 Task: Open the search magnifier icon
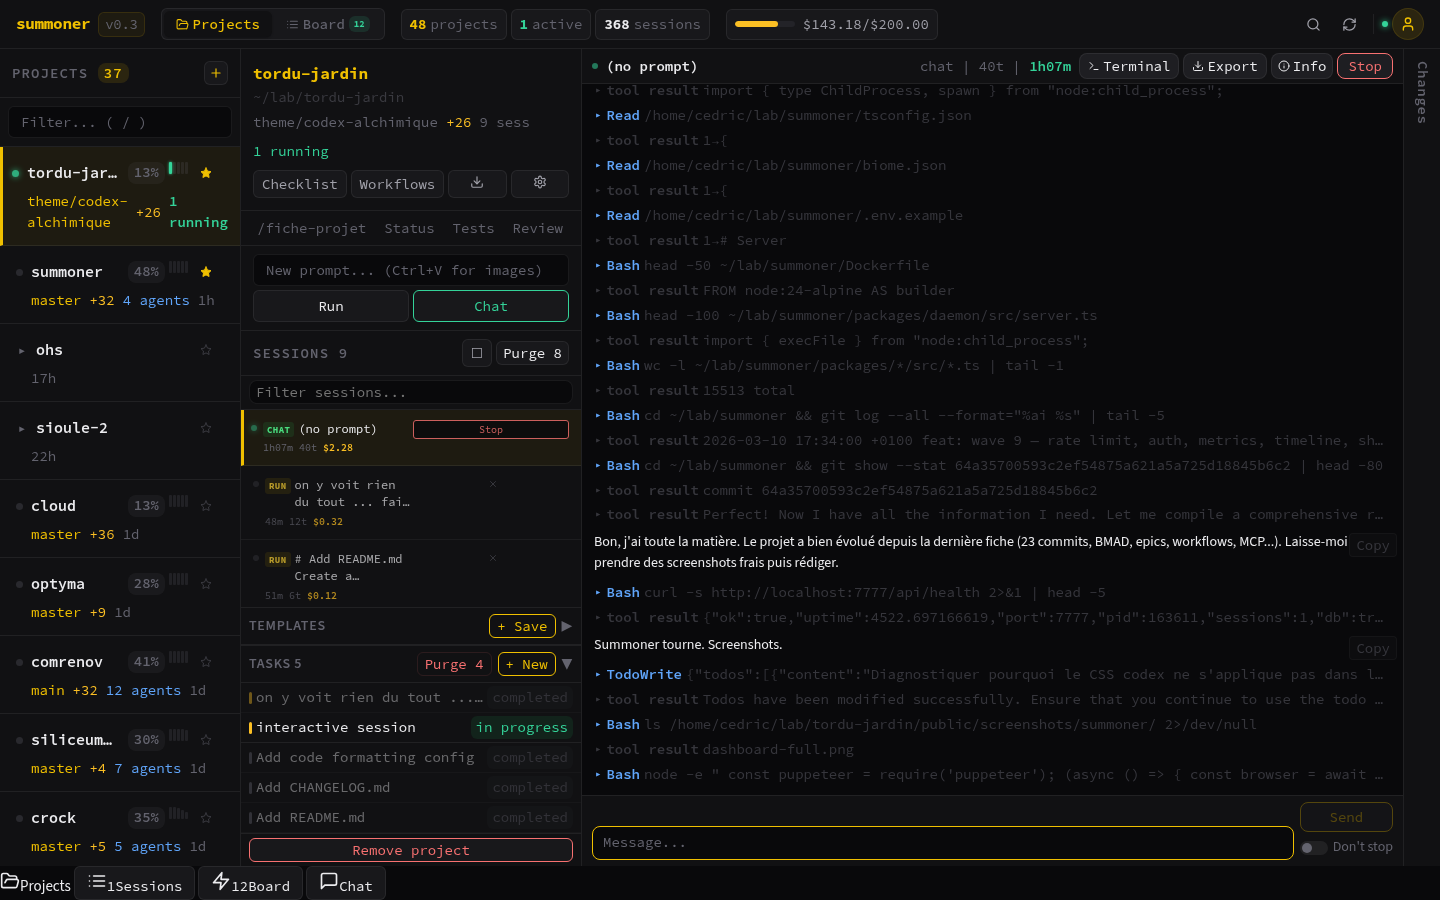pyautogui.click(x=1313, y=23)
